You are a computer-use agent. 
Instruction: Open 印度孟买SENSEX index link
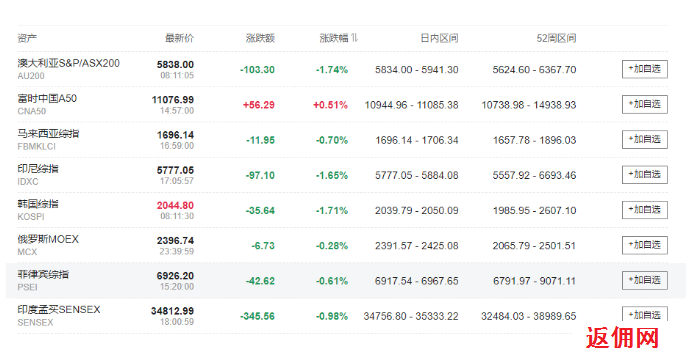(59, 309)
